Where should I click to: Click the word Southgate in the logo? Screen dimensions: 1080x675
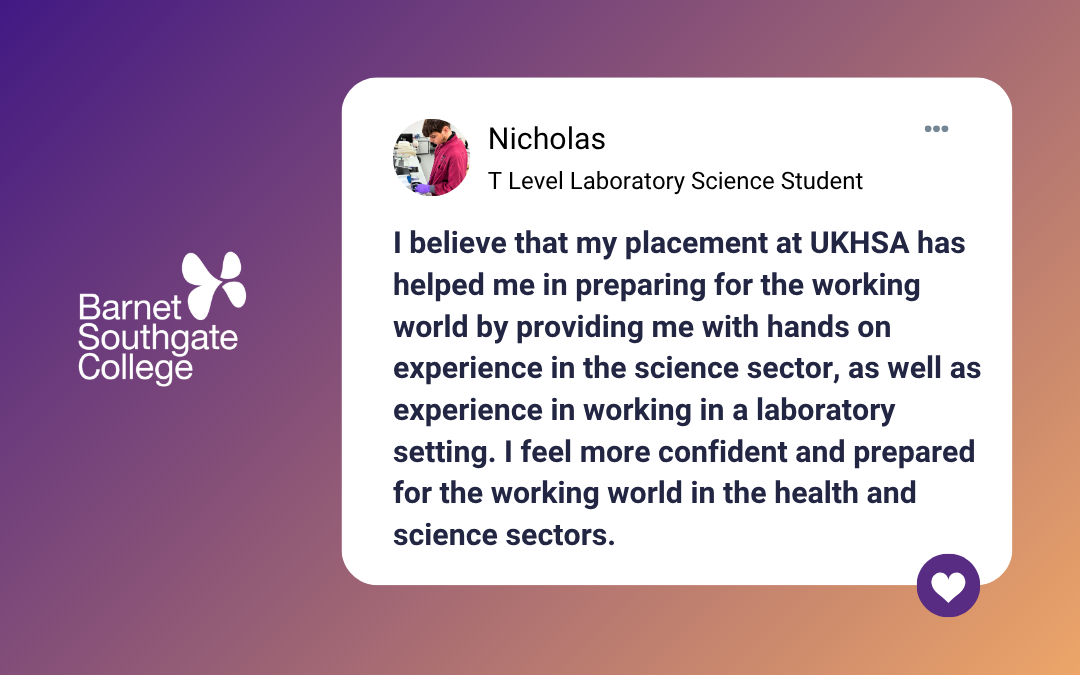point(158,337)
